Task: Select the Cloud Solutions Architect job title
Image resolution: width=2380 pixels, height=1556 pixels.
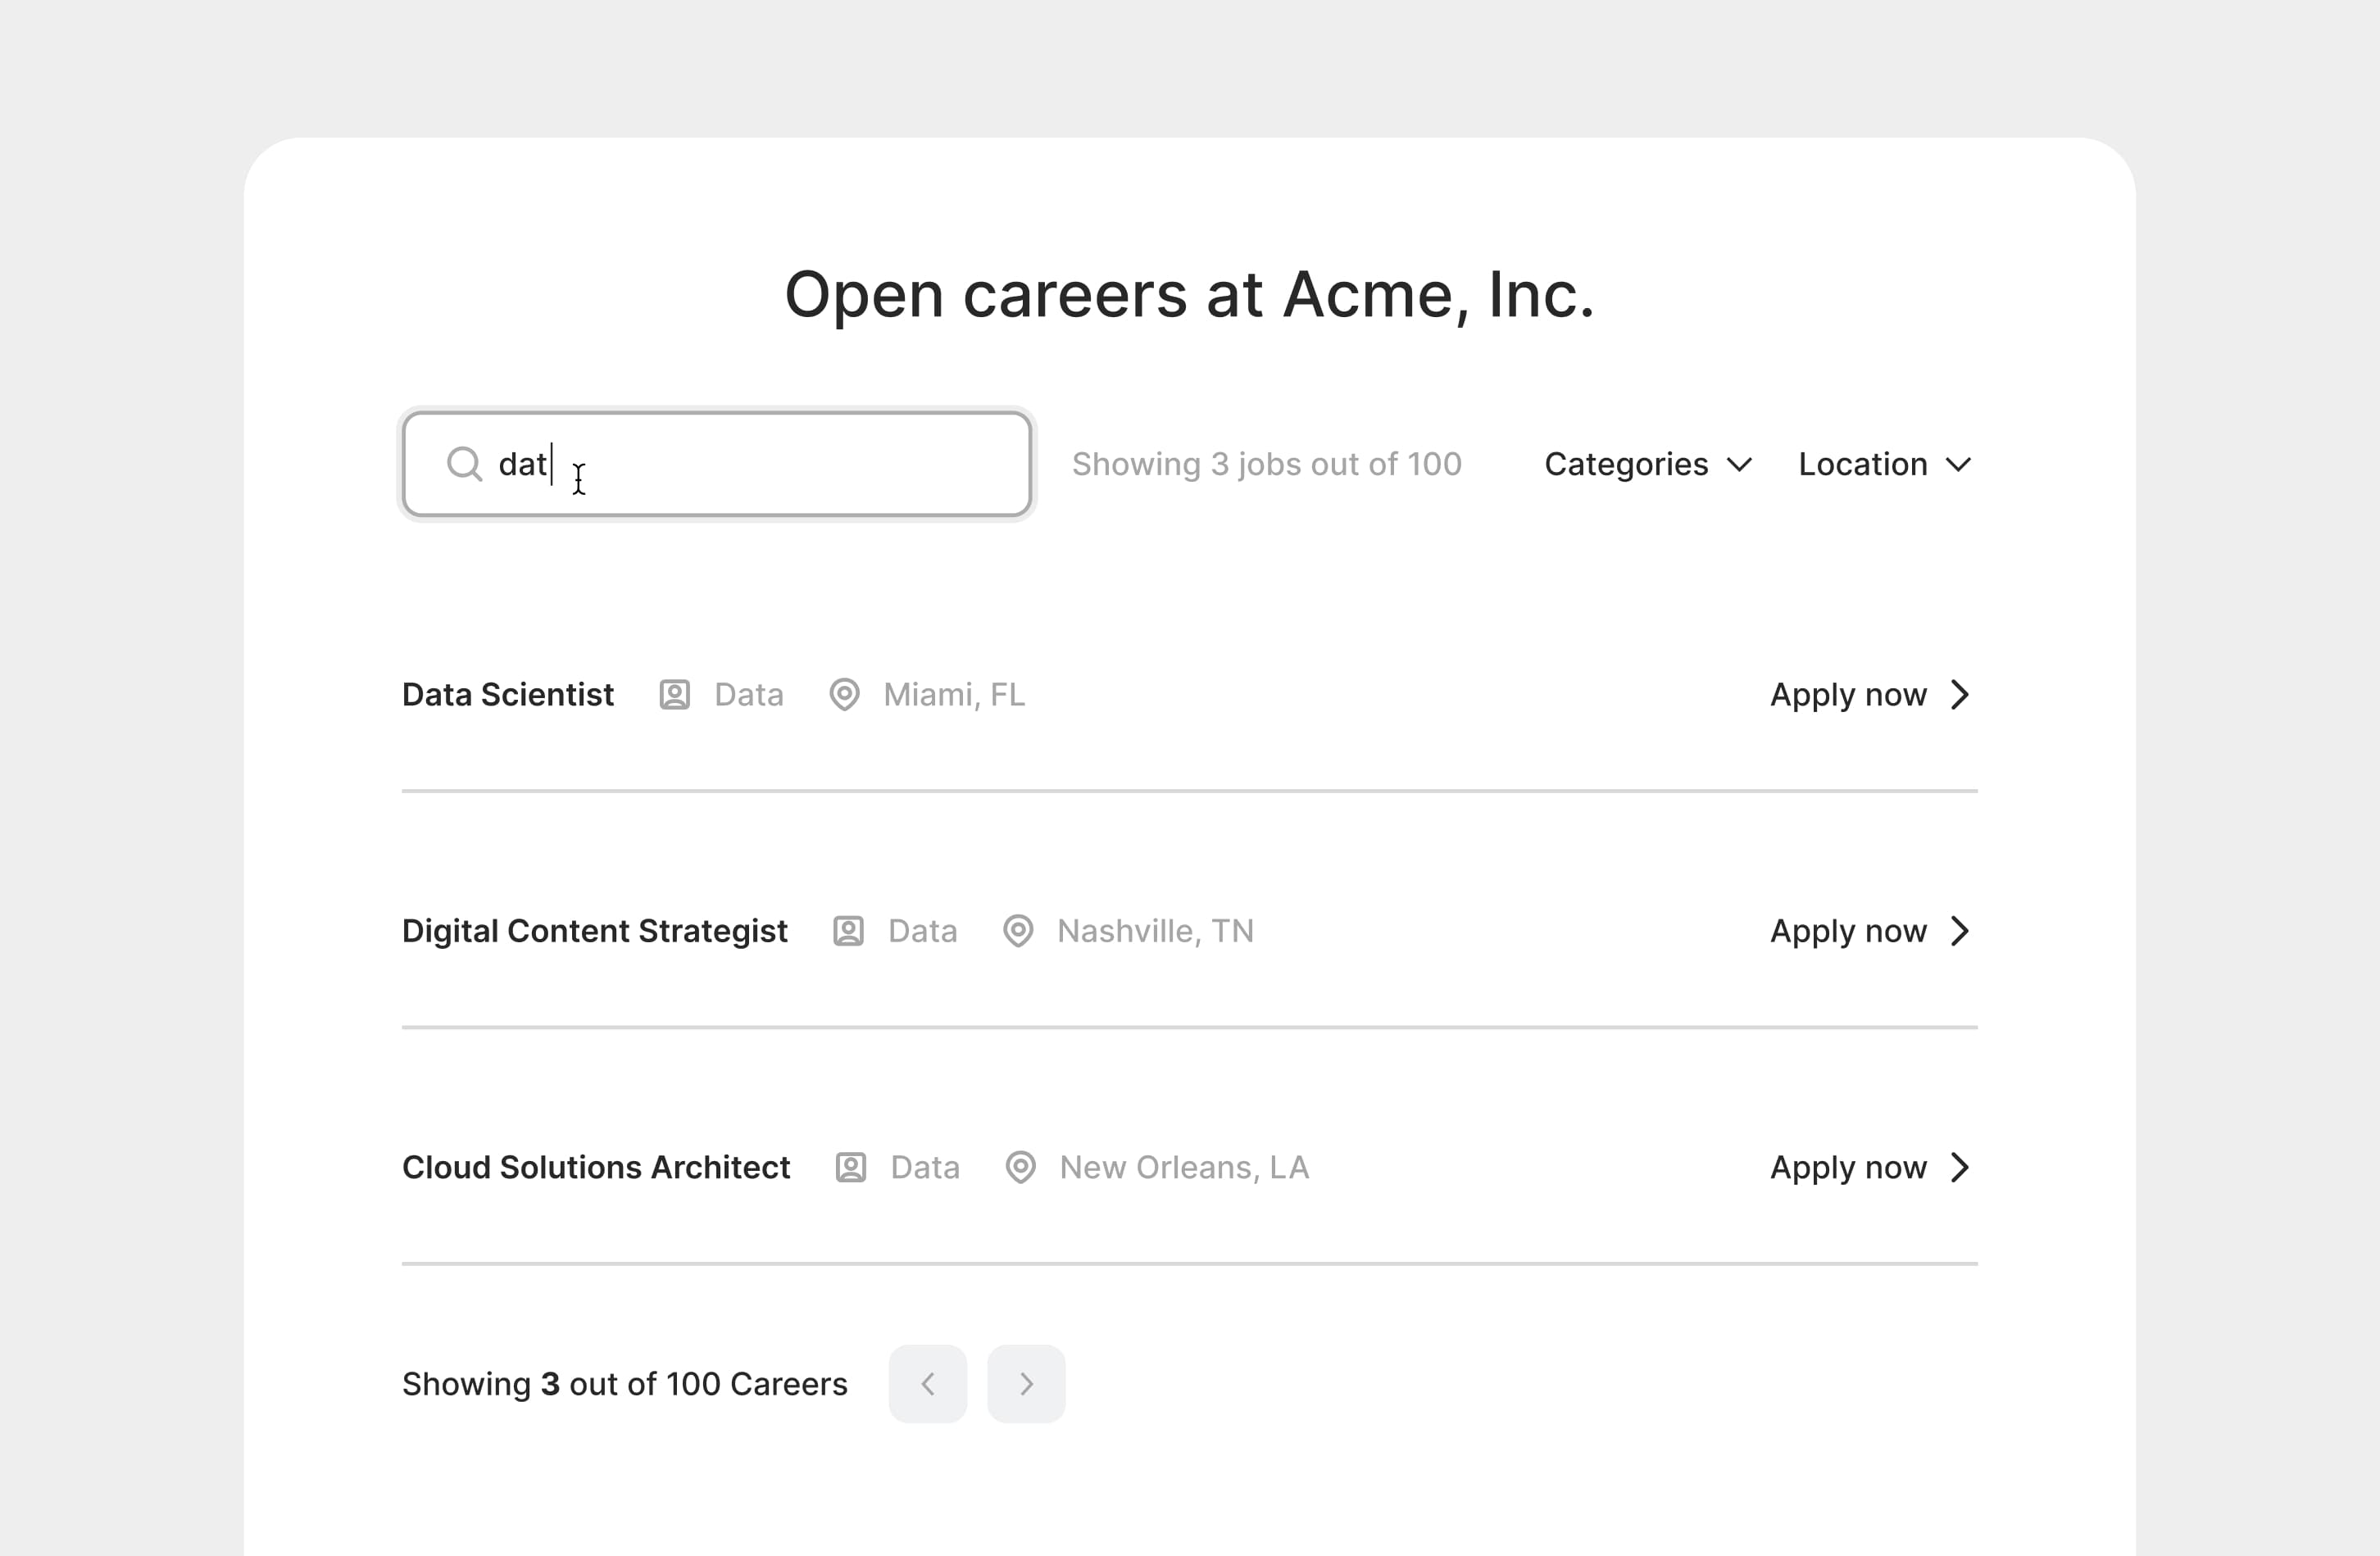Action: click(x=596, y=1167)
